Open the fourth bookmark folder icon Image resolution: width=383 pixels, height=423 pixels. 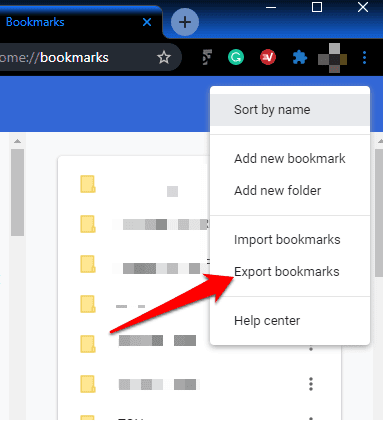click(88, 304)
